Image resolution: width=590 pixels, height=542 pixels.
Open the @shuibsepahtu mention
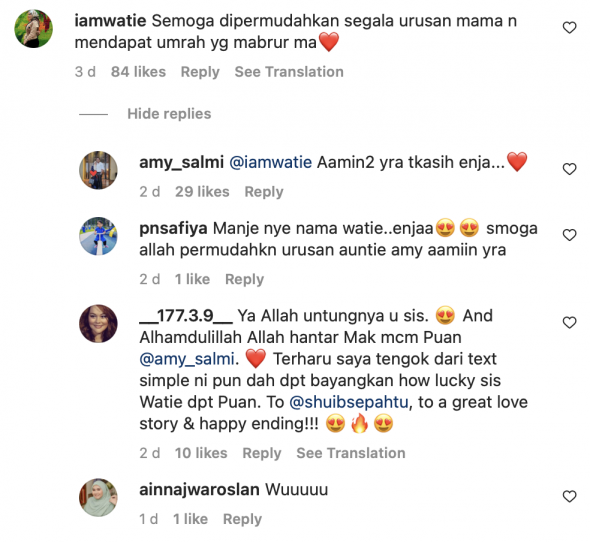(x=349, y=402)
